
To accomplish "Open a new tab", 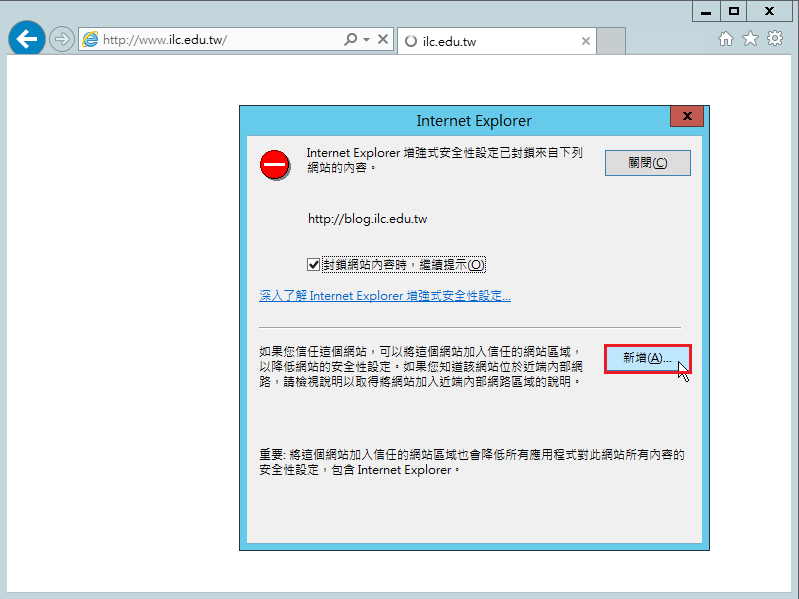I will click(x=610, y=41).
